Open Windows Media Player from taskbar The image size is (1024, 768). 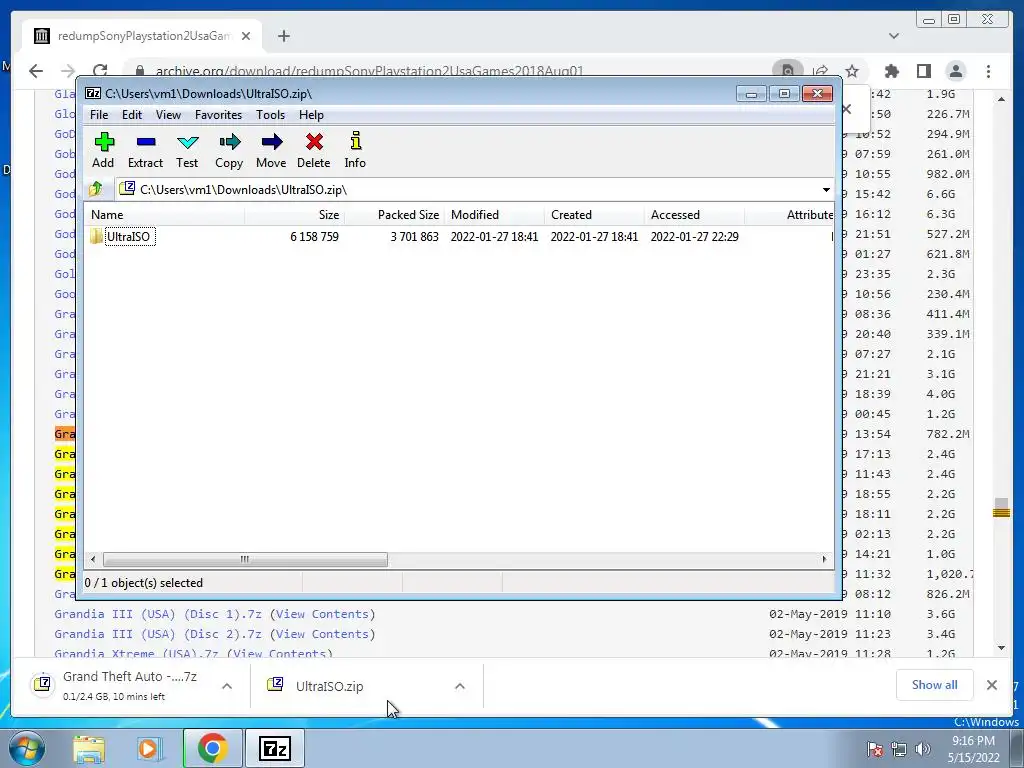(x=150, y=749)
